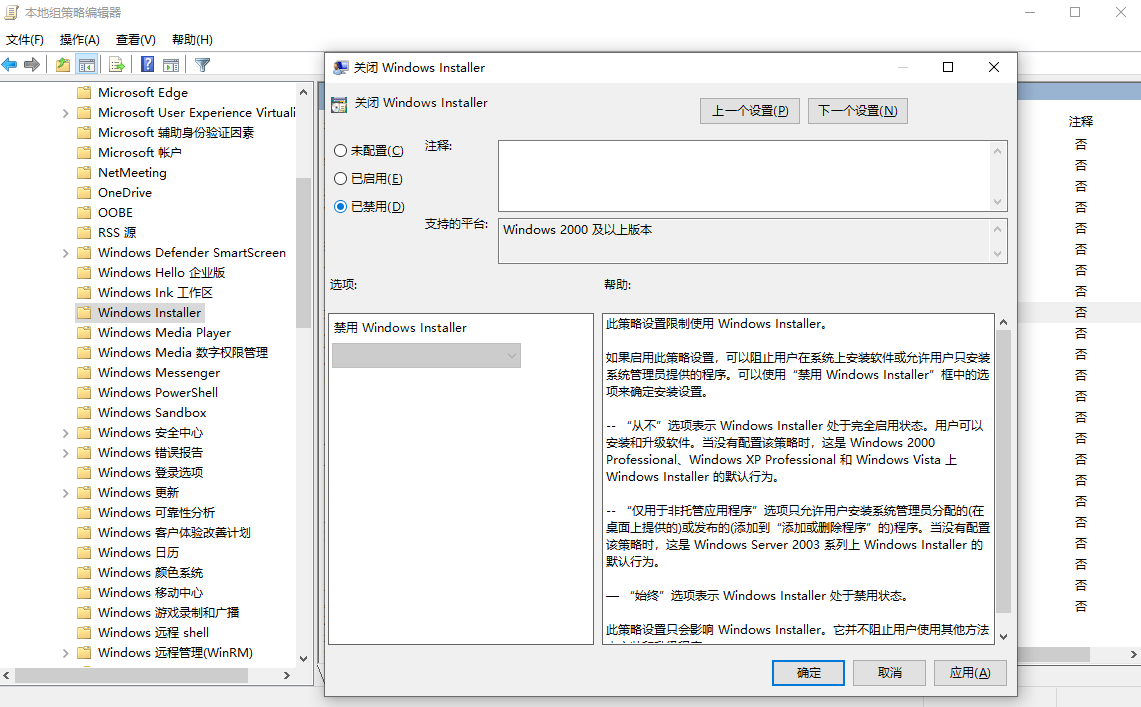This screenshot has width=1141, height=707.
Task: Click the help text scroll-down arrow
Action: tap(1003, 636)
